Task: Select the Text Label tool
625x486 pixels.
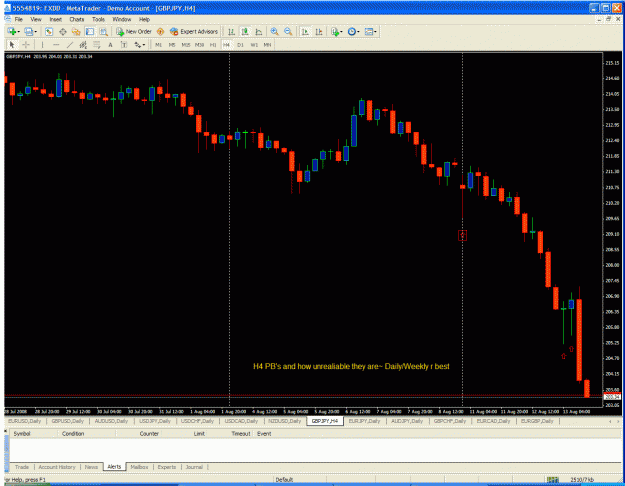Action: 124,45
